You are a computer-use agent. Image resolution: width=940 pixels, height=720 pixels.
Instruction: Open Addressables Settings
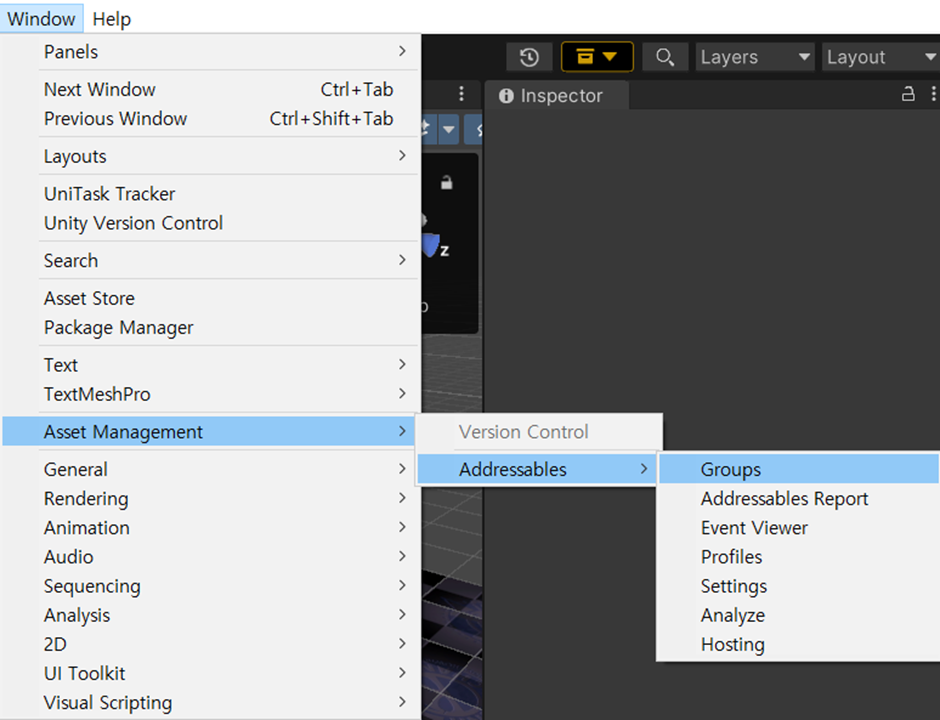[x=799, y=586]
